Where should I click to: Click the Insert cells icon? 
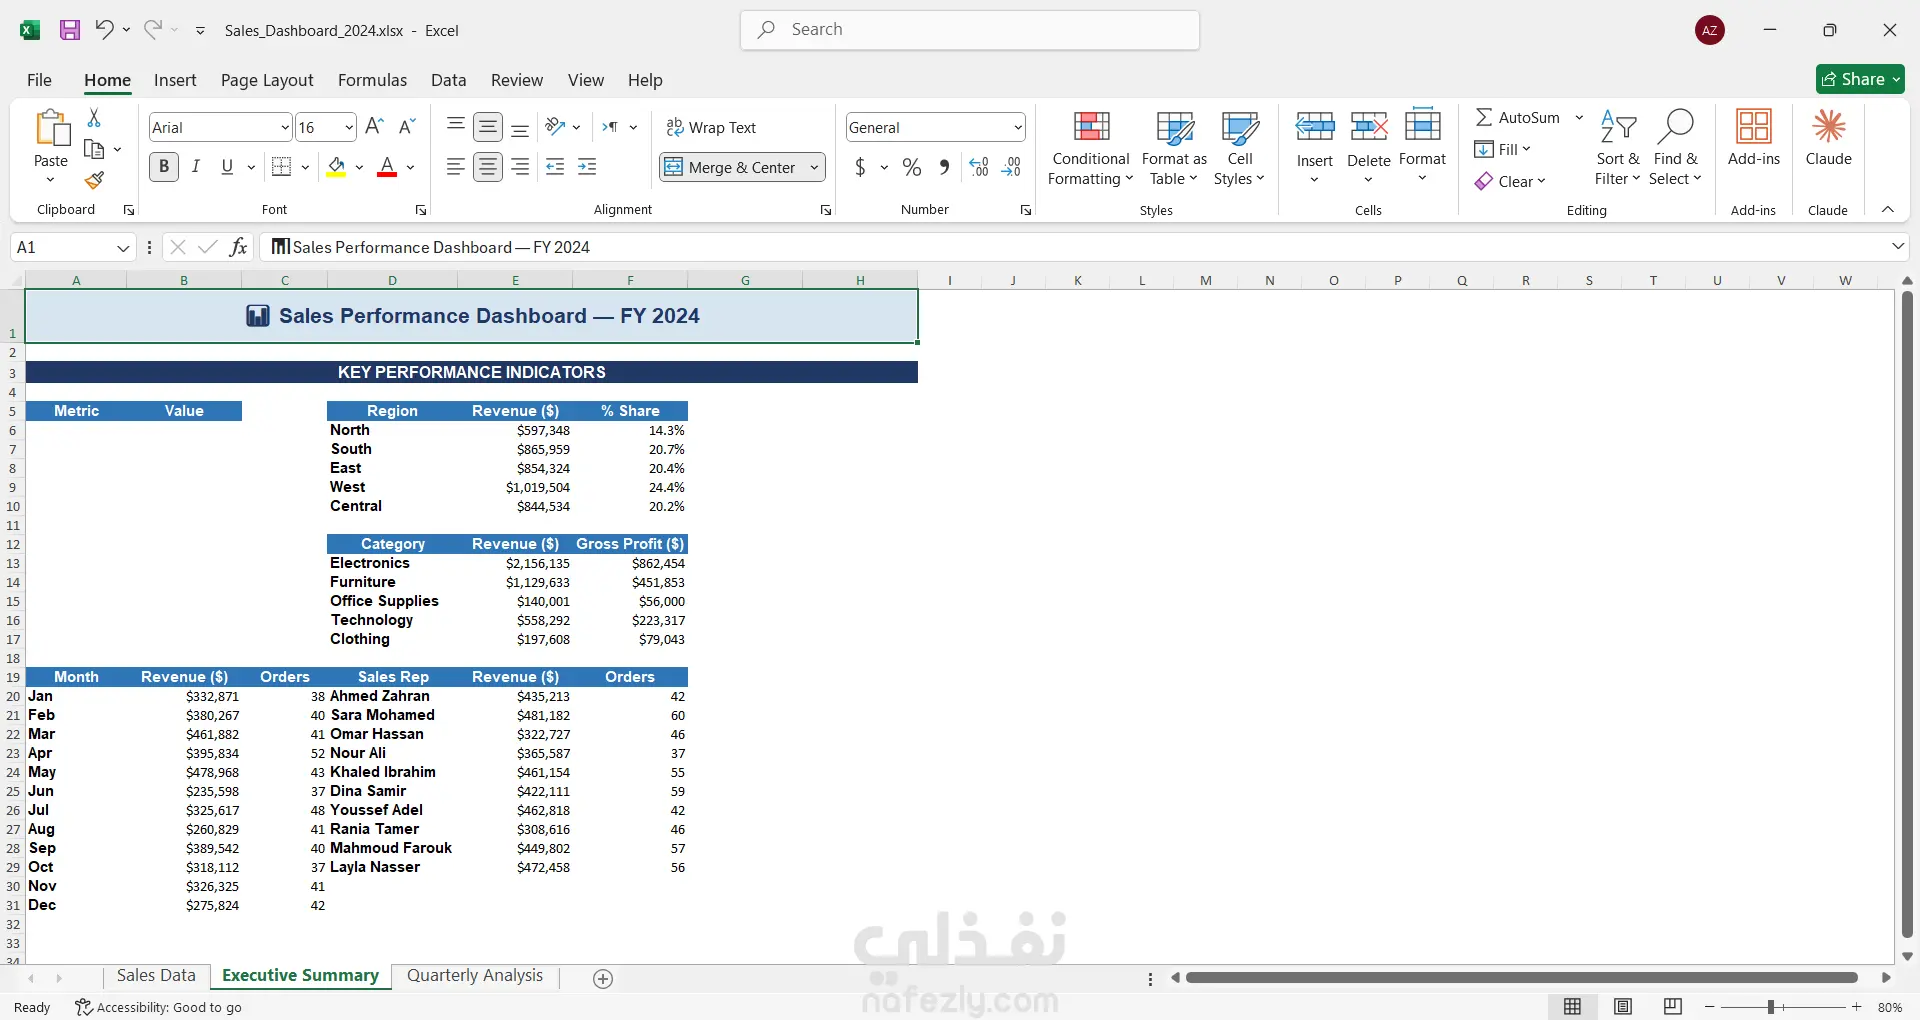1315,127
